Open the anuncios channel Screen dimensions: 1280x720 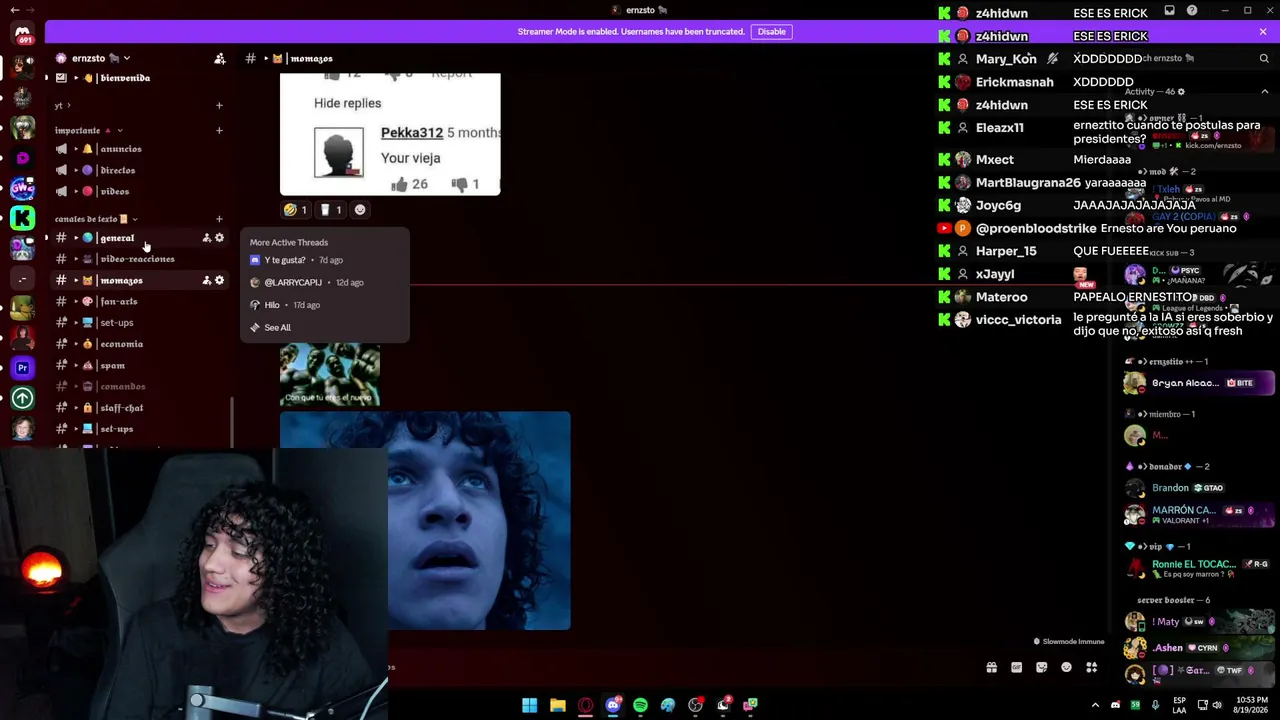[x=138, y=149]
